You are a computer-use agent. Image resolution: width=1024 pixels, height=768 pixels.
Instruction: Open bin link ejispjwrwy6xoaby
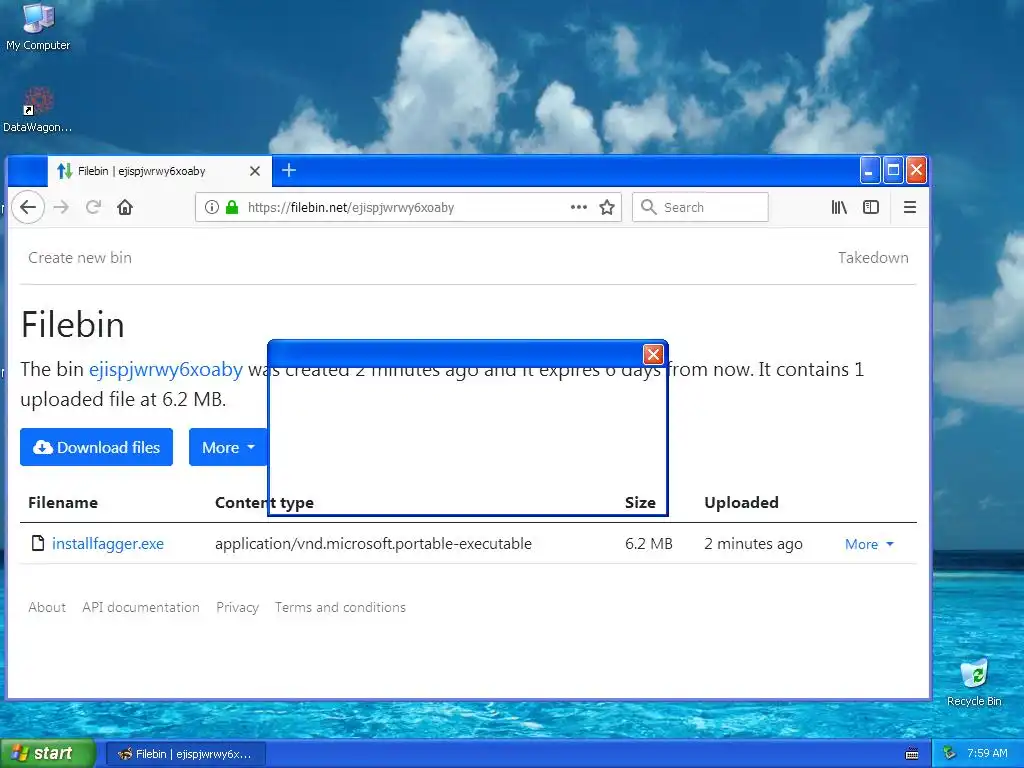(x=166, y=370)
